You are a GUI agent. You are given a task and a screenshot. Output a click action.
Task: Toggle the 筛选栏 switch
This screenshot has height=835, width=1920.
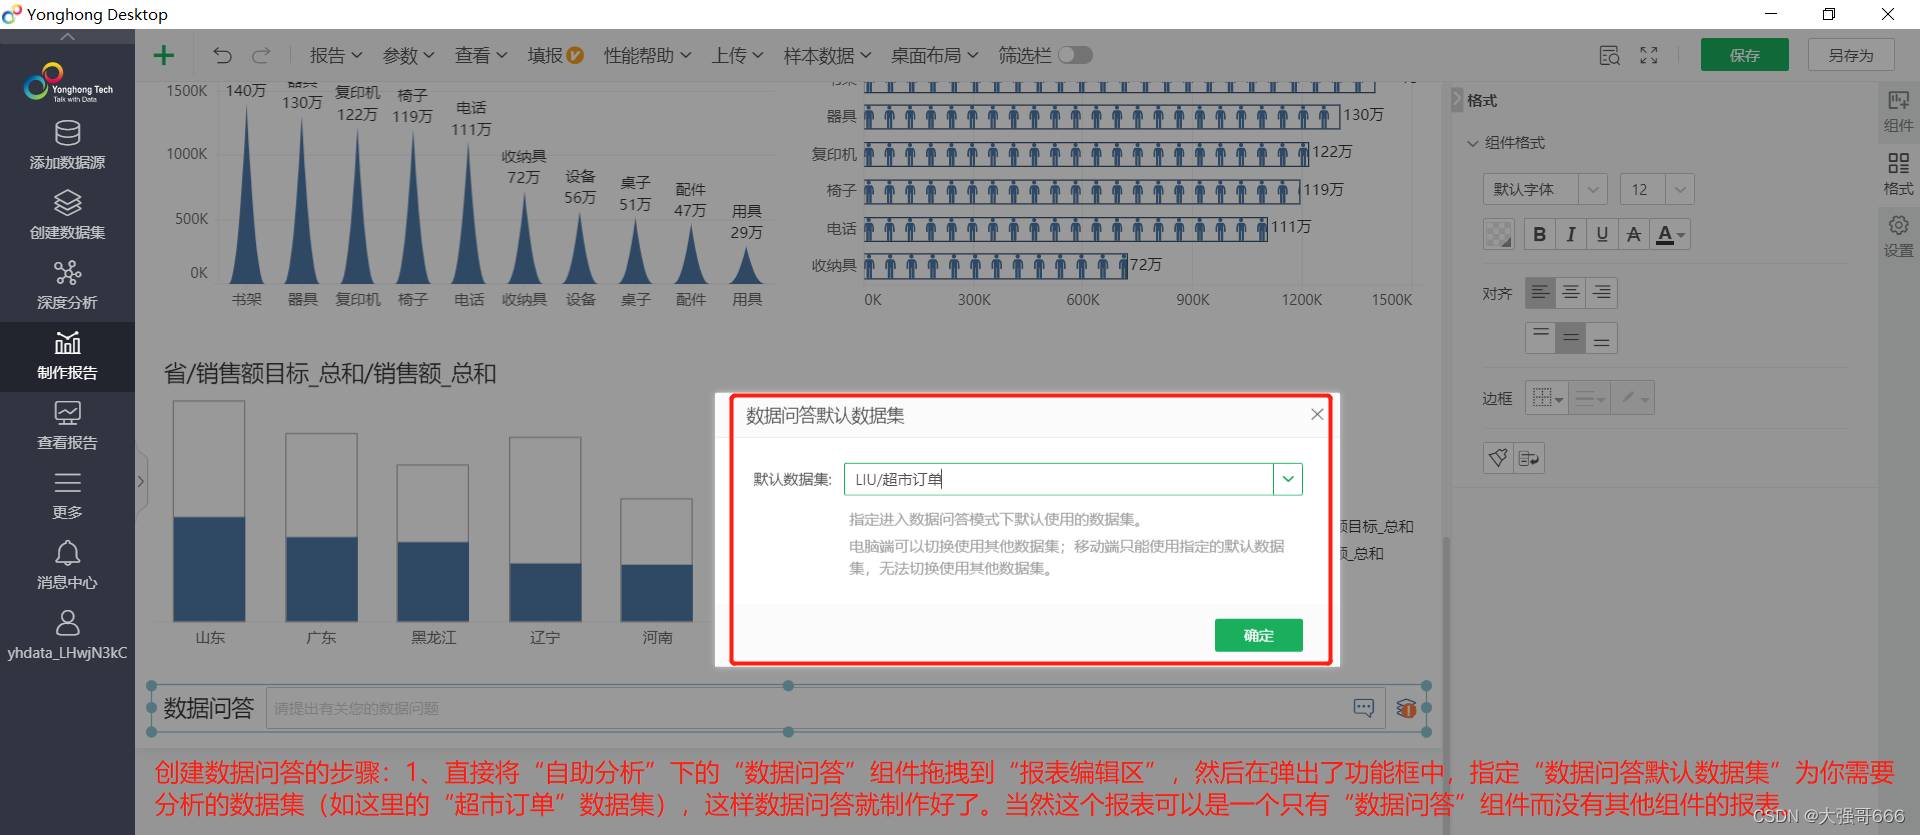(x=1075, y=55)
